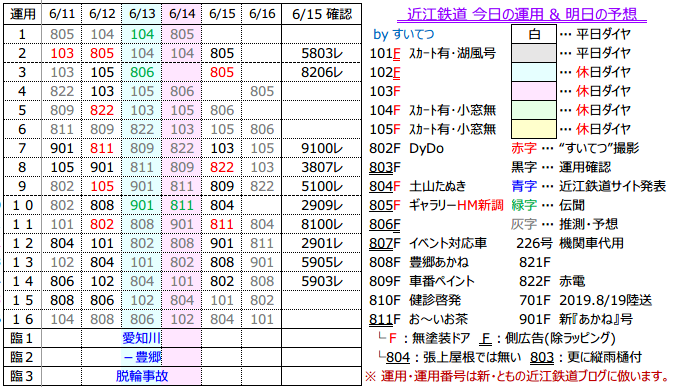Click the 2909レ confirmation cell
Viewport: 680px width, 387px height.
tap(322, 205)
